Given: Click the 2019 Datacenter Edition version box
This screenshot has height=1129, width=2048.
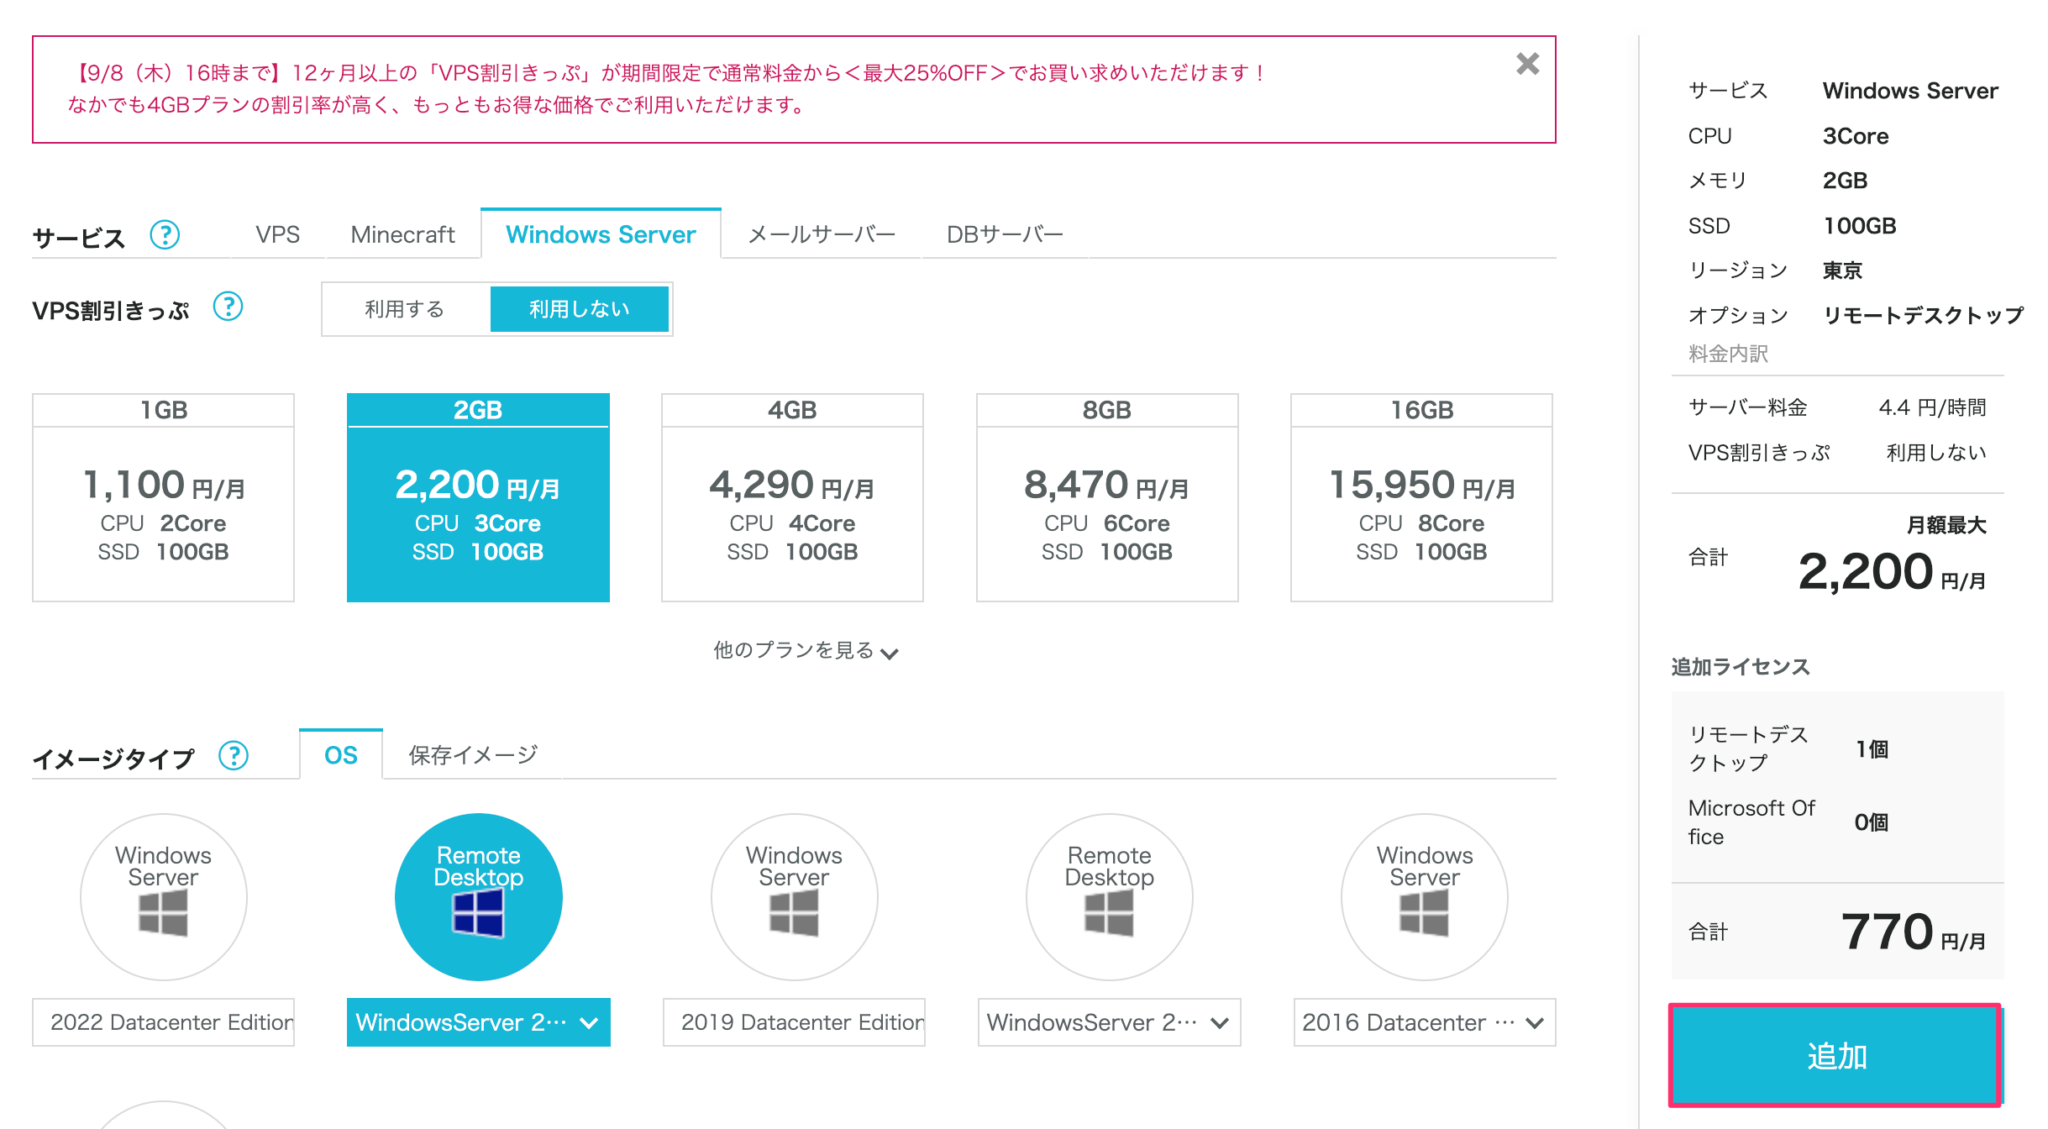Looking at the screenshot, I should pos(794,1022).
